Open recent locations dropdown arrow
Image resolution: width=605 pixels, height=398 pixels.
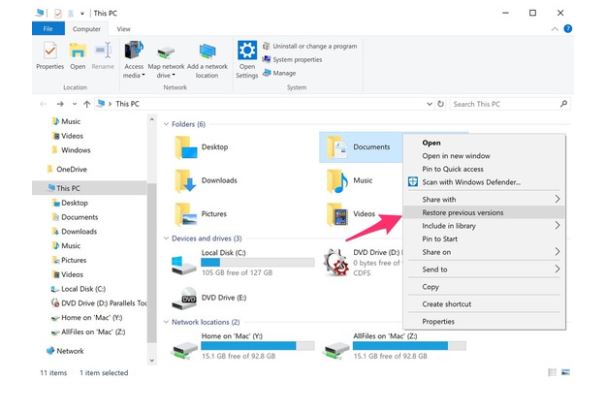pos(74,104)
